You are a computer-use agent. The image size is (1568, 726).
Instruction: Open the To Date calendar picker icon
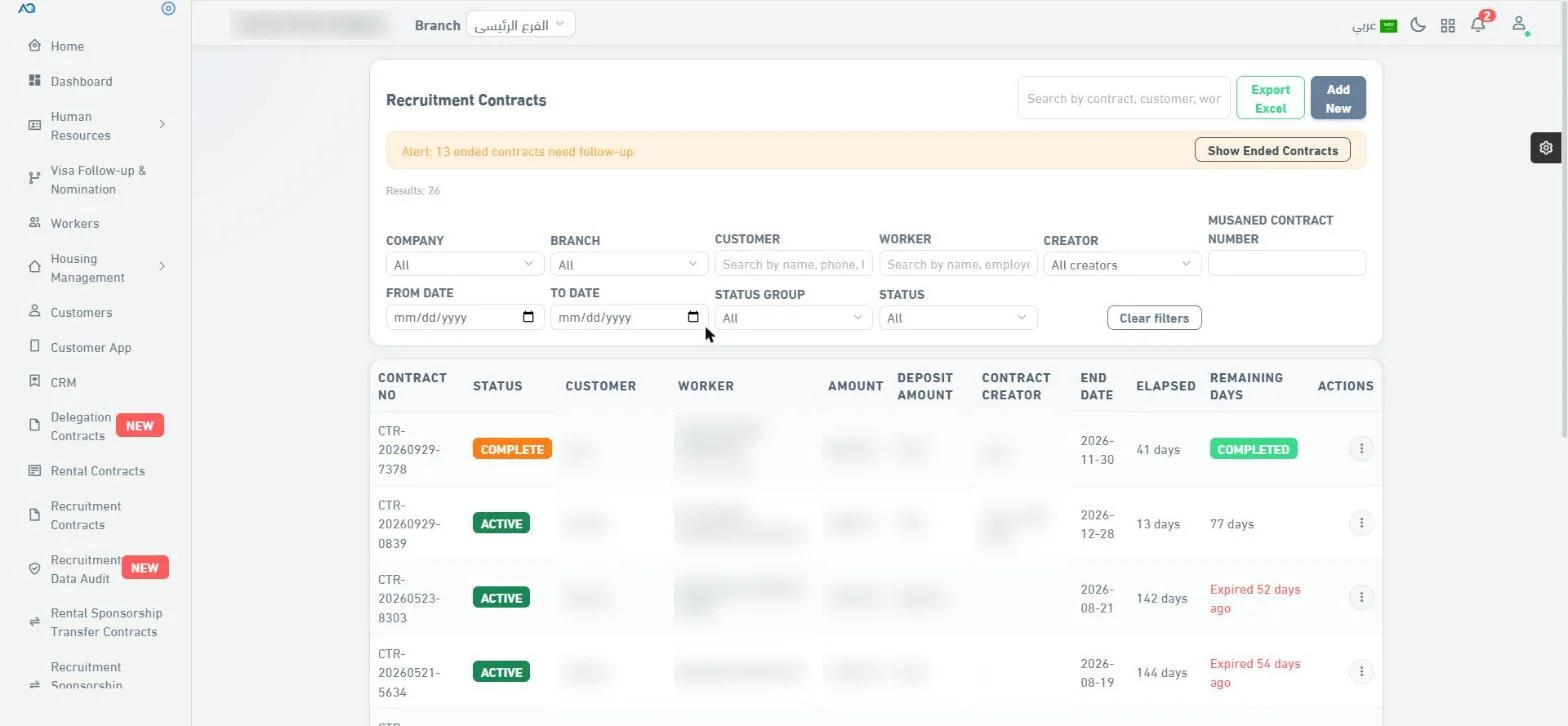tap(693, 317)
